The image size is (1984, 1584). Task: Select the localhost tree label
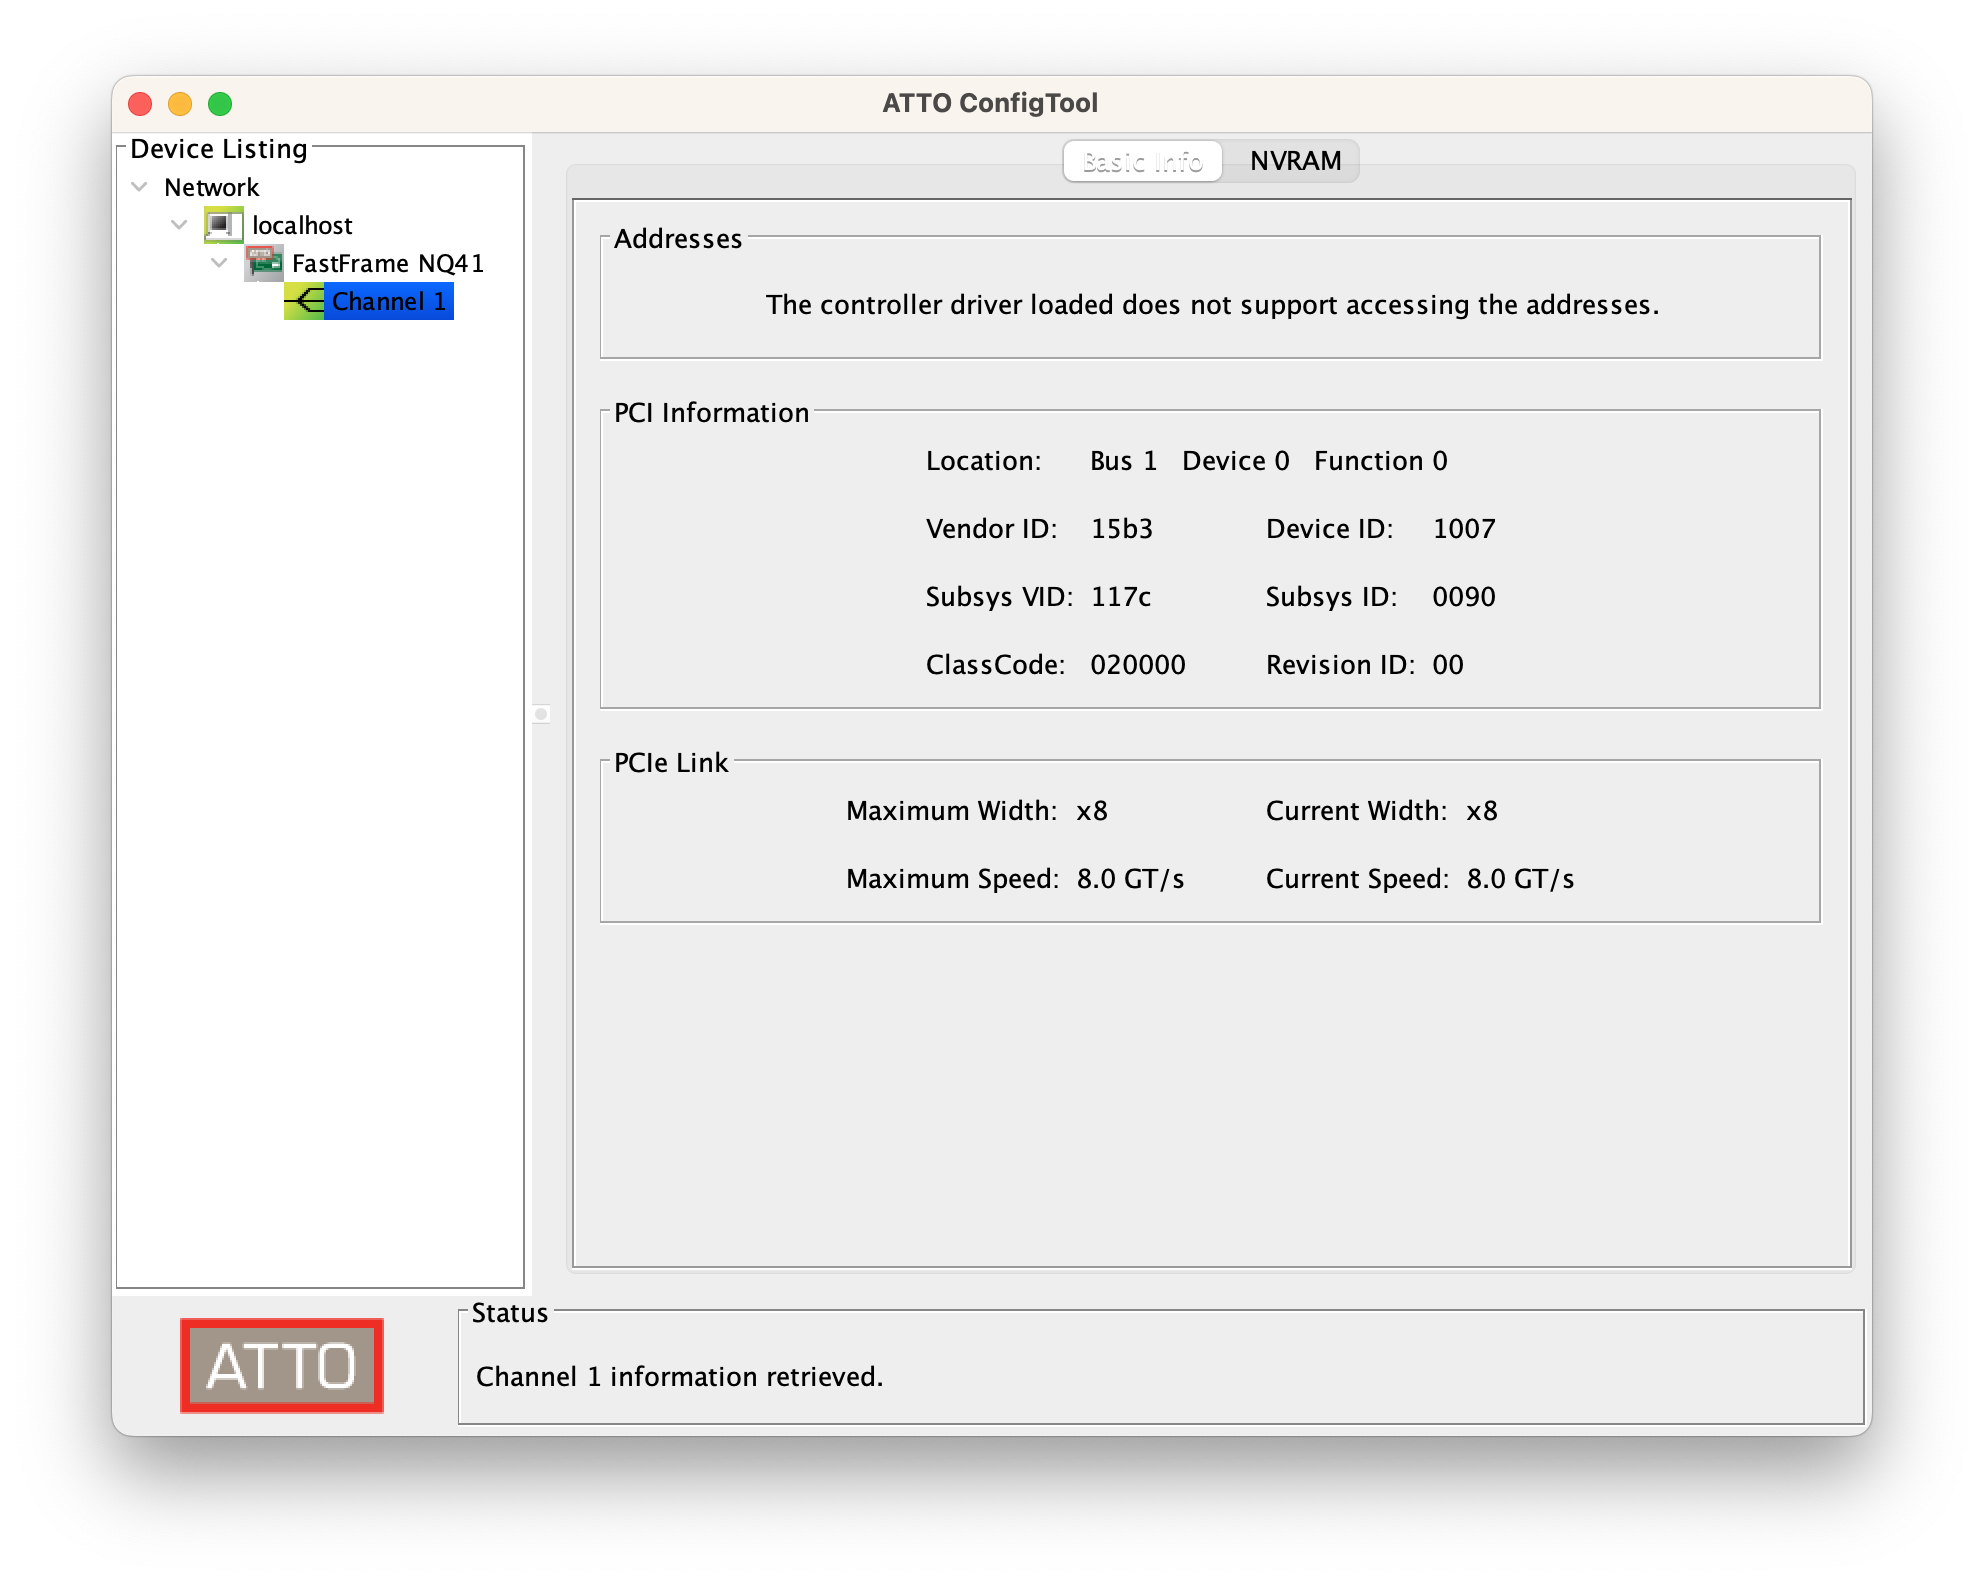302,225
